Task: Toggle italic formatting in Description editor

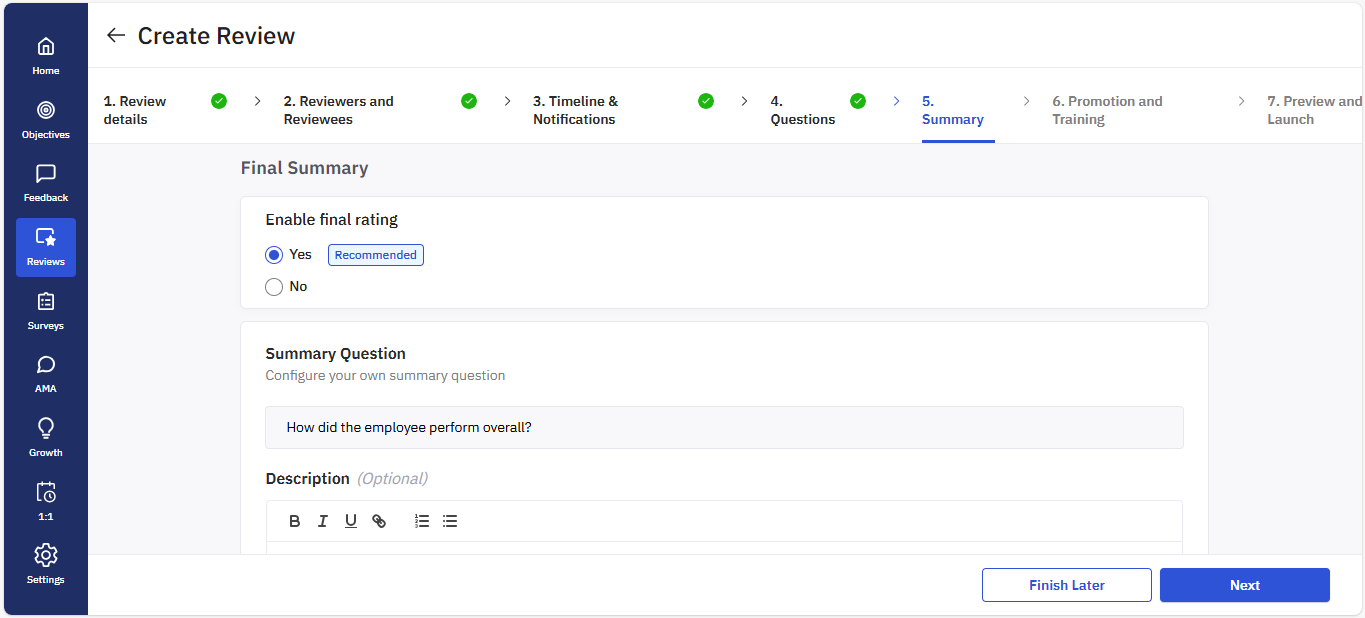Action: pos(322,521)
